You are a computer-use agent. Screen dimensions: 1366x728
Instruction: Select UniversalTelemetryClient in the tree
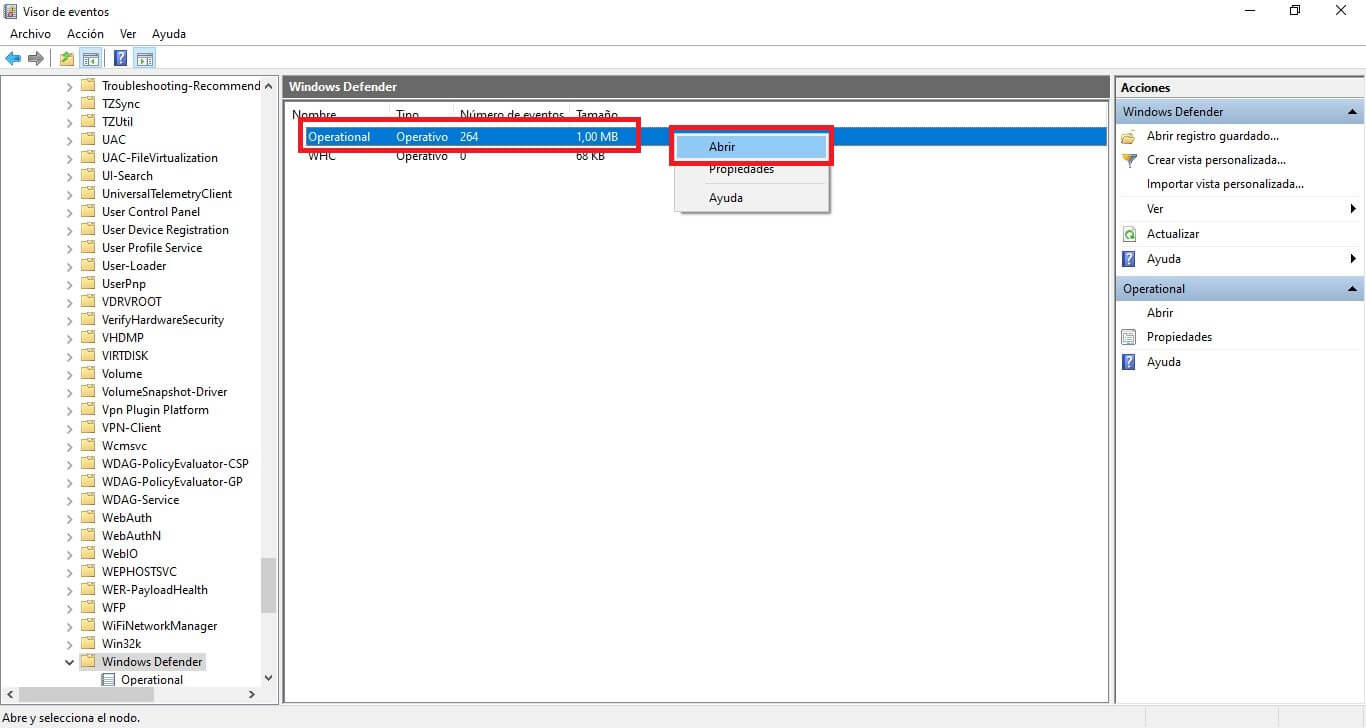pyautogui.click(x=167, y=194)
